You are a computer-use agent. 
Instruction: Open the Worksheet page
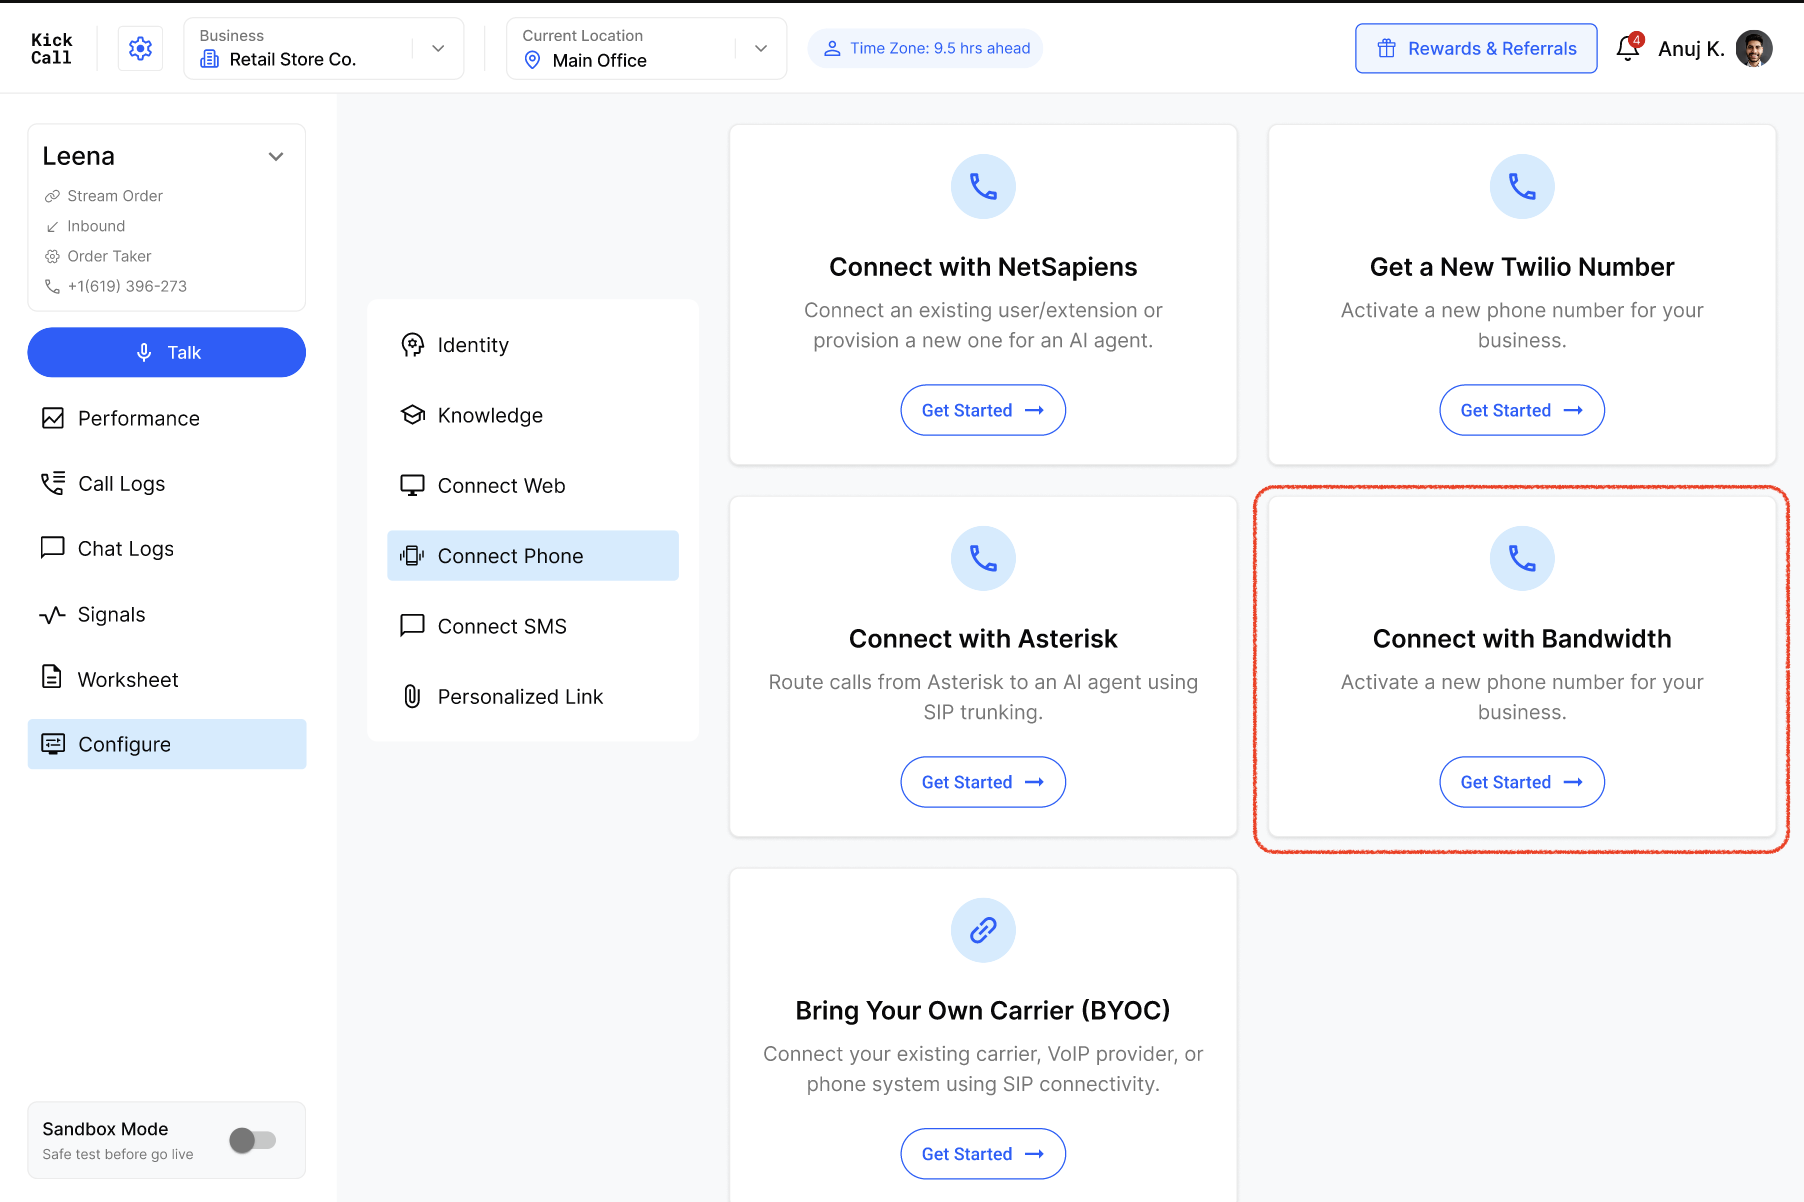167,679
